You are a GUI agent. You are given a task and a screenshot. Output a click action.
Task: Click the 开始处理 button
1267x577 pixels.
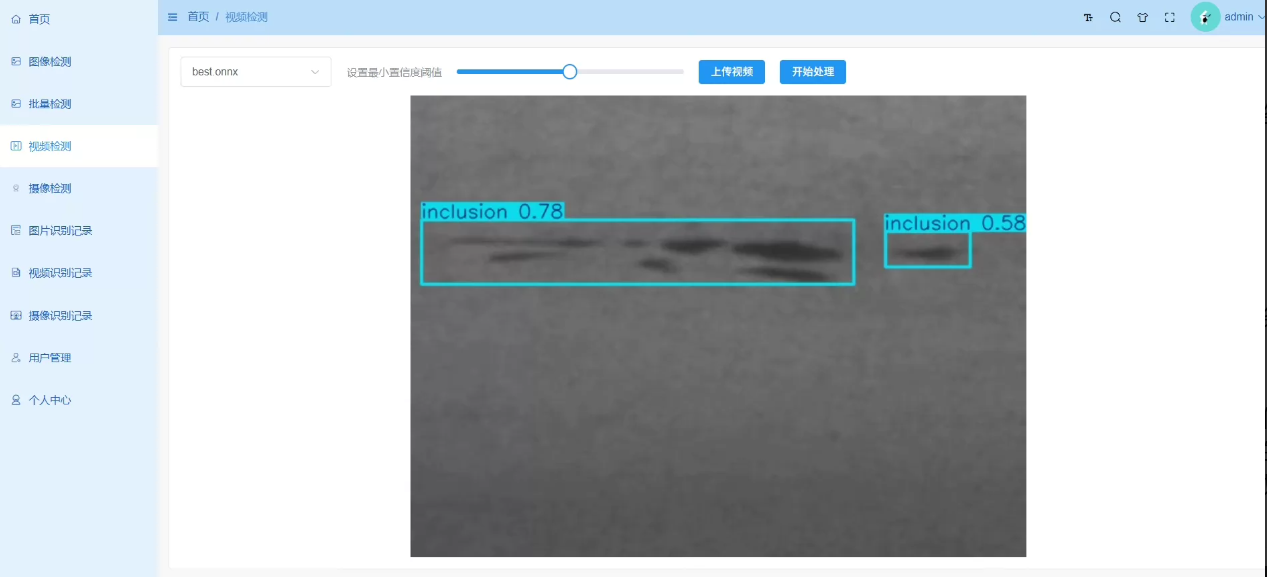click(x=813, y=72)
